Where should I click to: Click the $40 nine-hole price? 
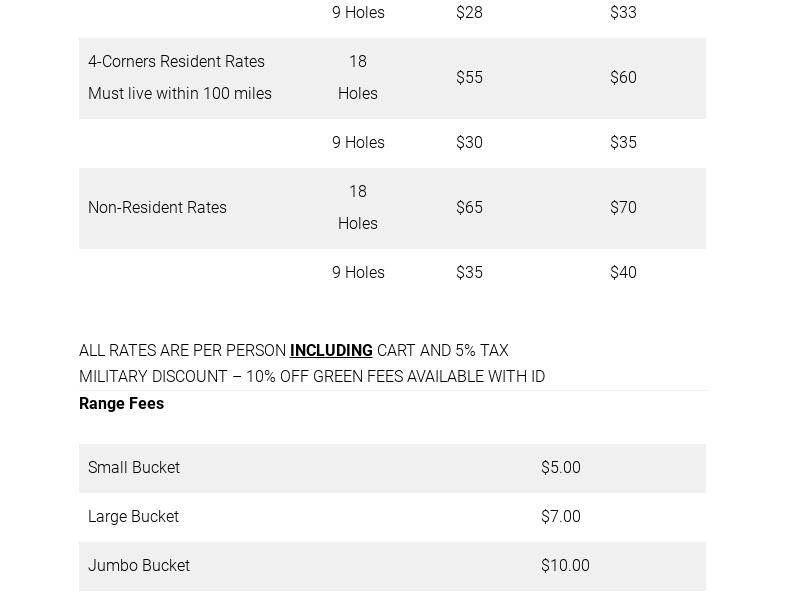623,273
